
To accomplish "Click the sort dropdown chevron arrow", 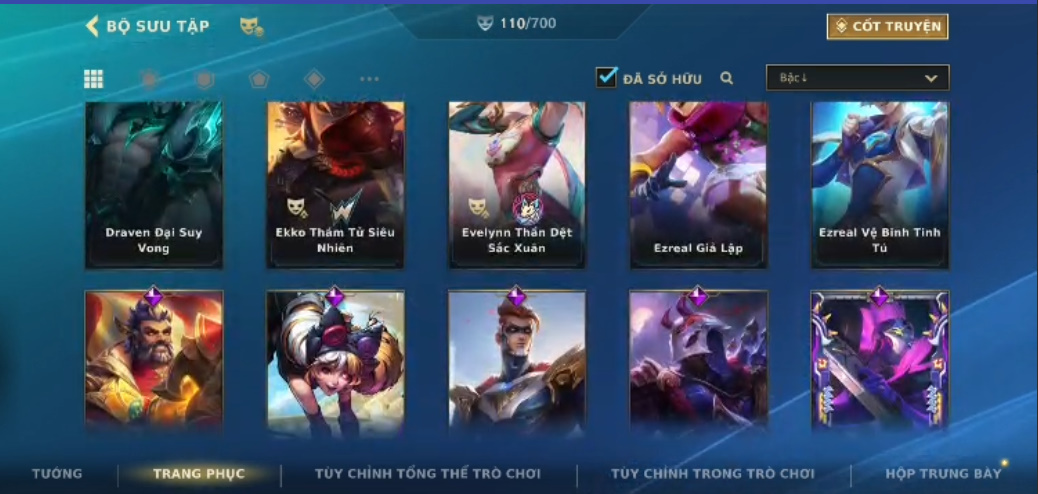I will (x=931, y=78).
